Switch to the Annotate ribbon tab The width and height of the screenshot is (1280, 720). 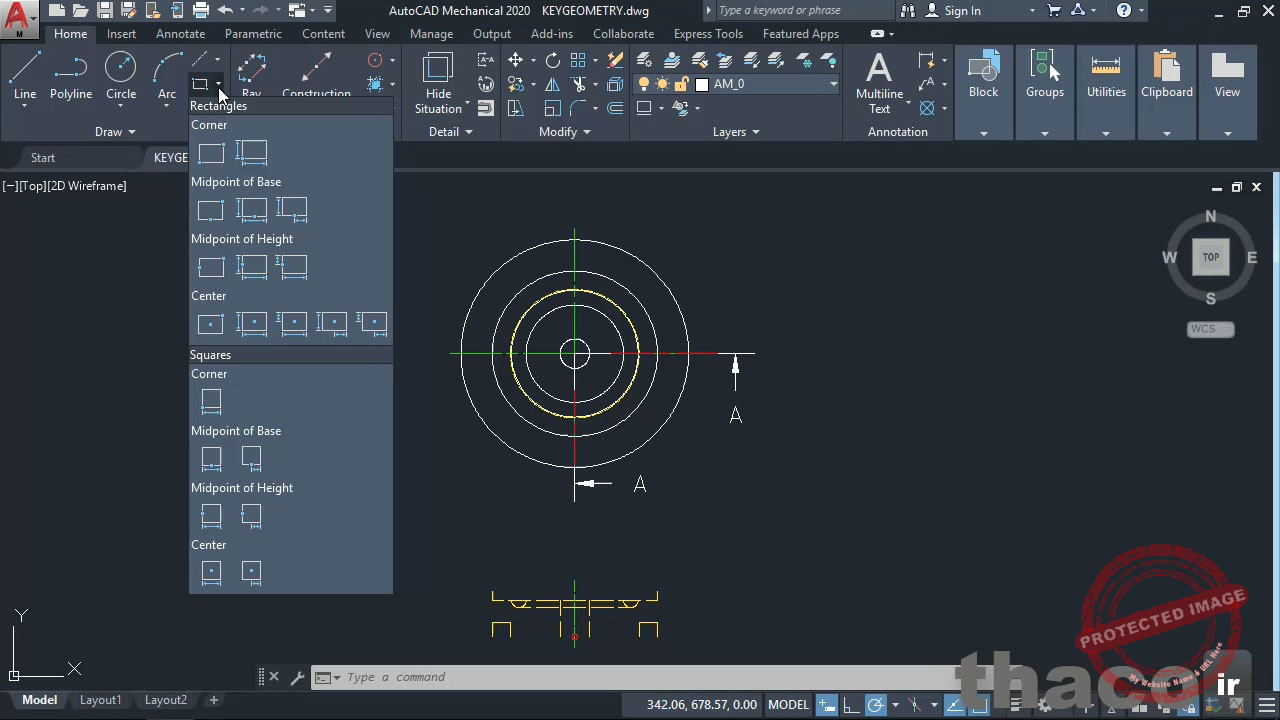tap(180, 34)
